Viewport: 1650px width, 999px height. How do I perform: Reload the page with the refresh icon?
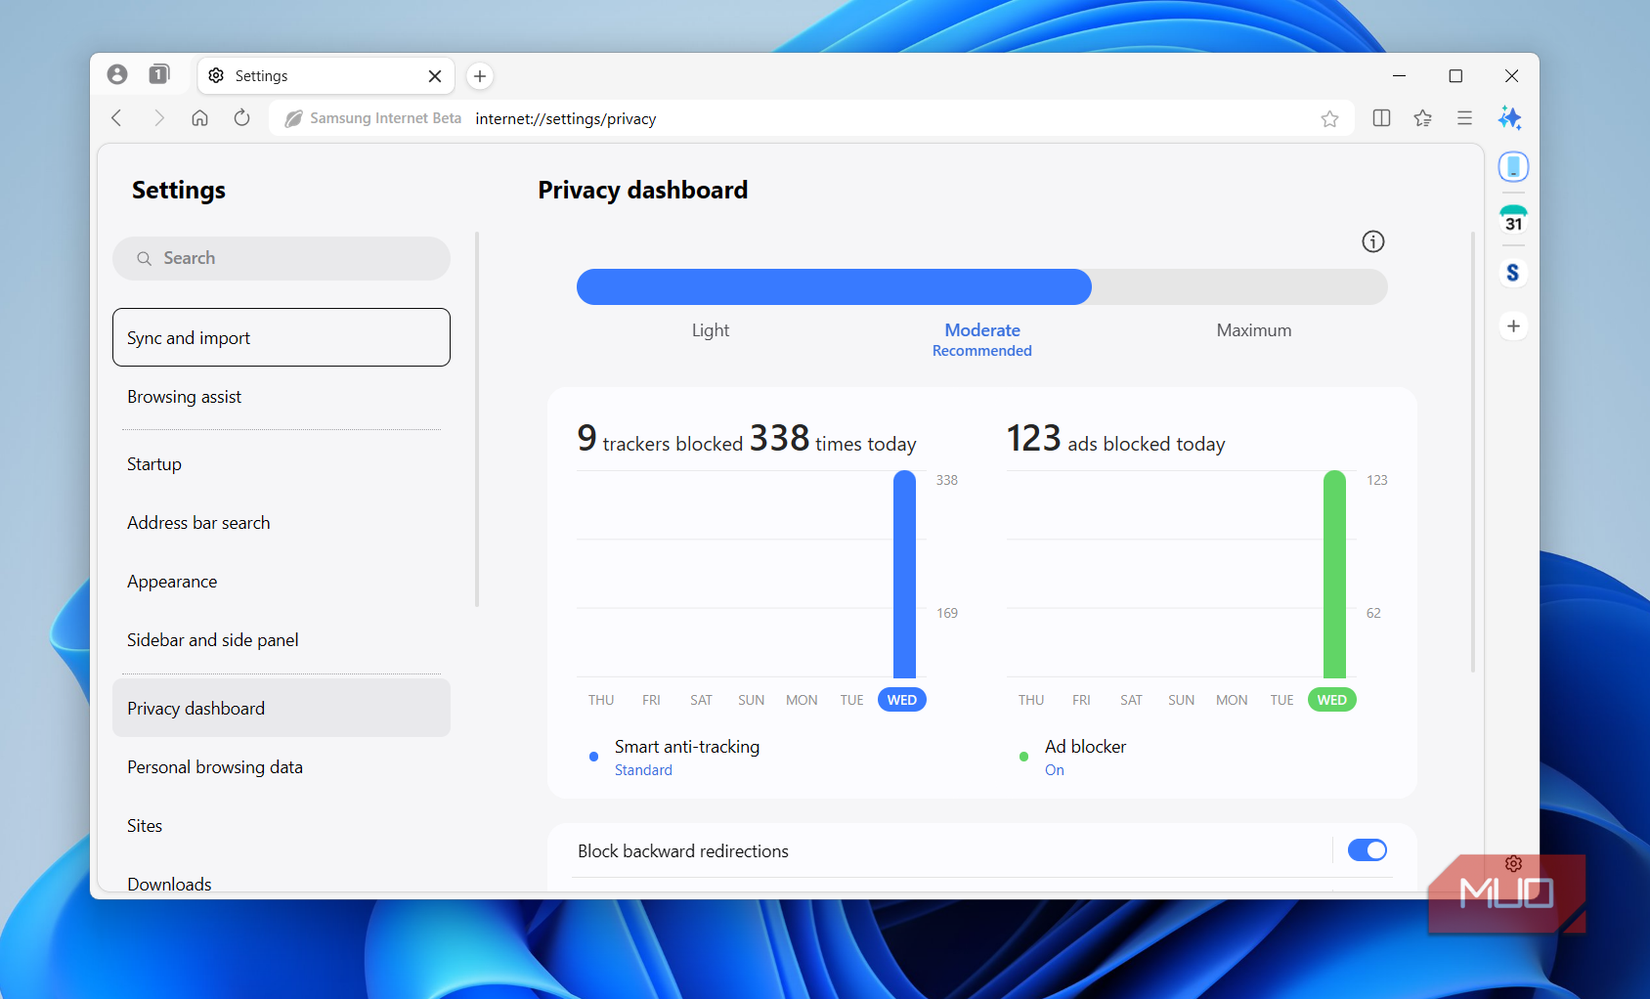(x=241, y=117)
